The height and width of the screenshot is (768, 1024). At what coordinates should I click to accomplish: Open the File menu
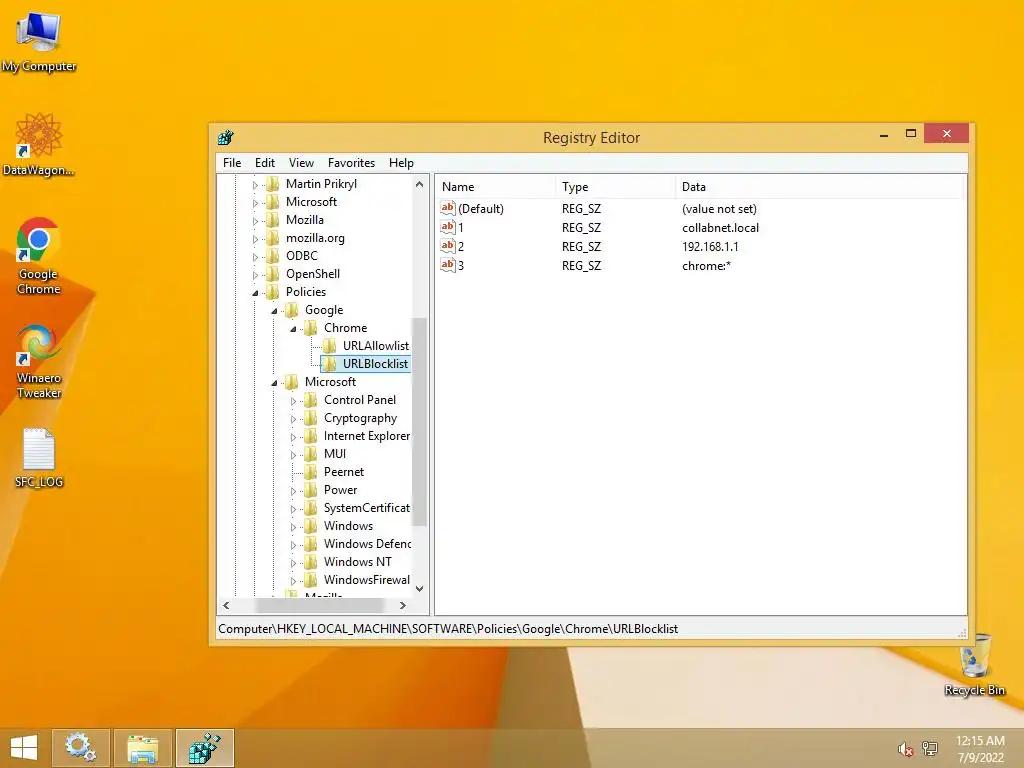(x=232, y=163)
